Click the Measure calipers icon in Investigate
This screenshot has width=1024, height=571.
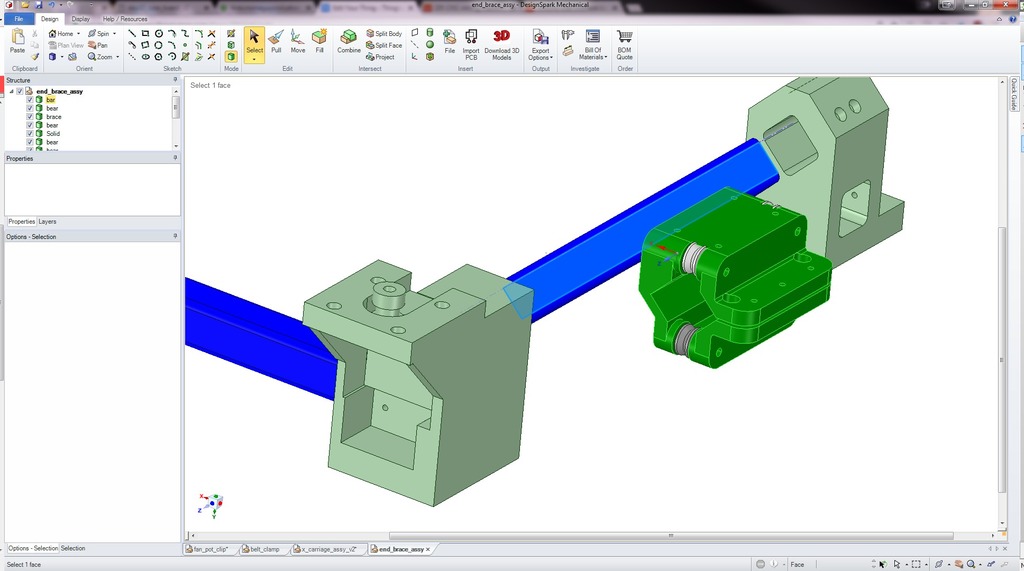pyautogui.click(x=568, y=35)
